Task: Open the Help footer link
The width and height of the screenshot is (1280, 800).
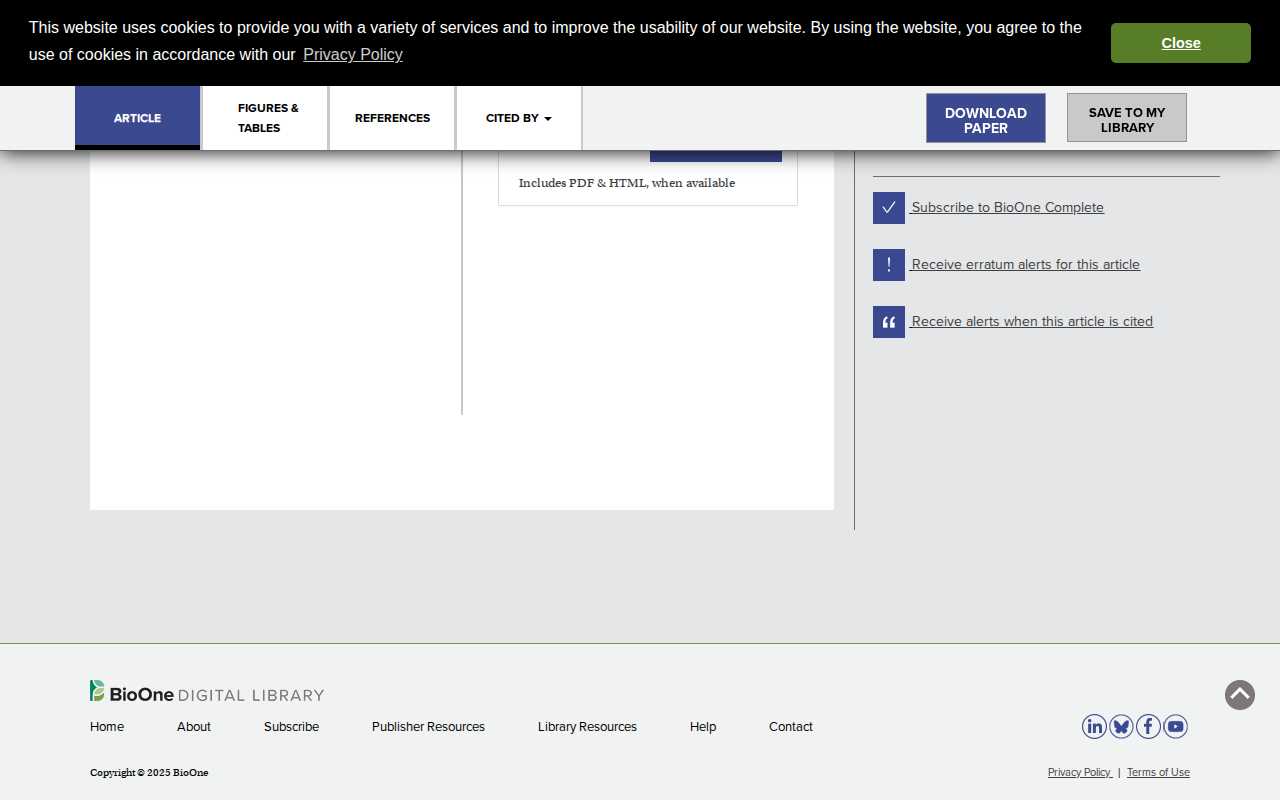Action: coord(703,727)
